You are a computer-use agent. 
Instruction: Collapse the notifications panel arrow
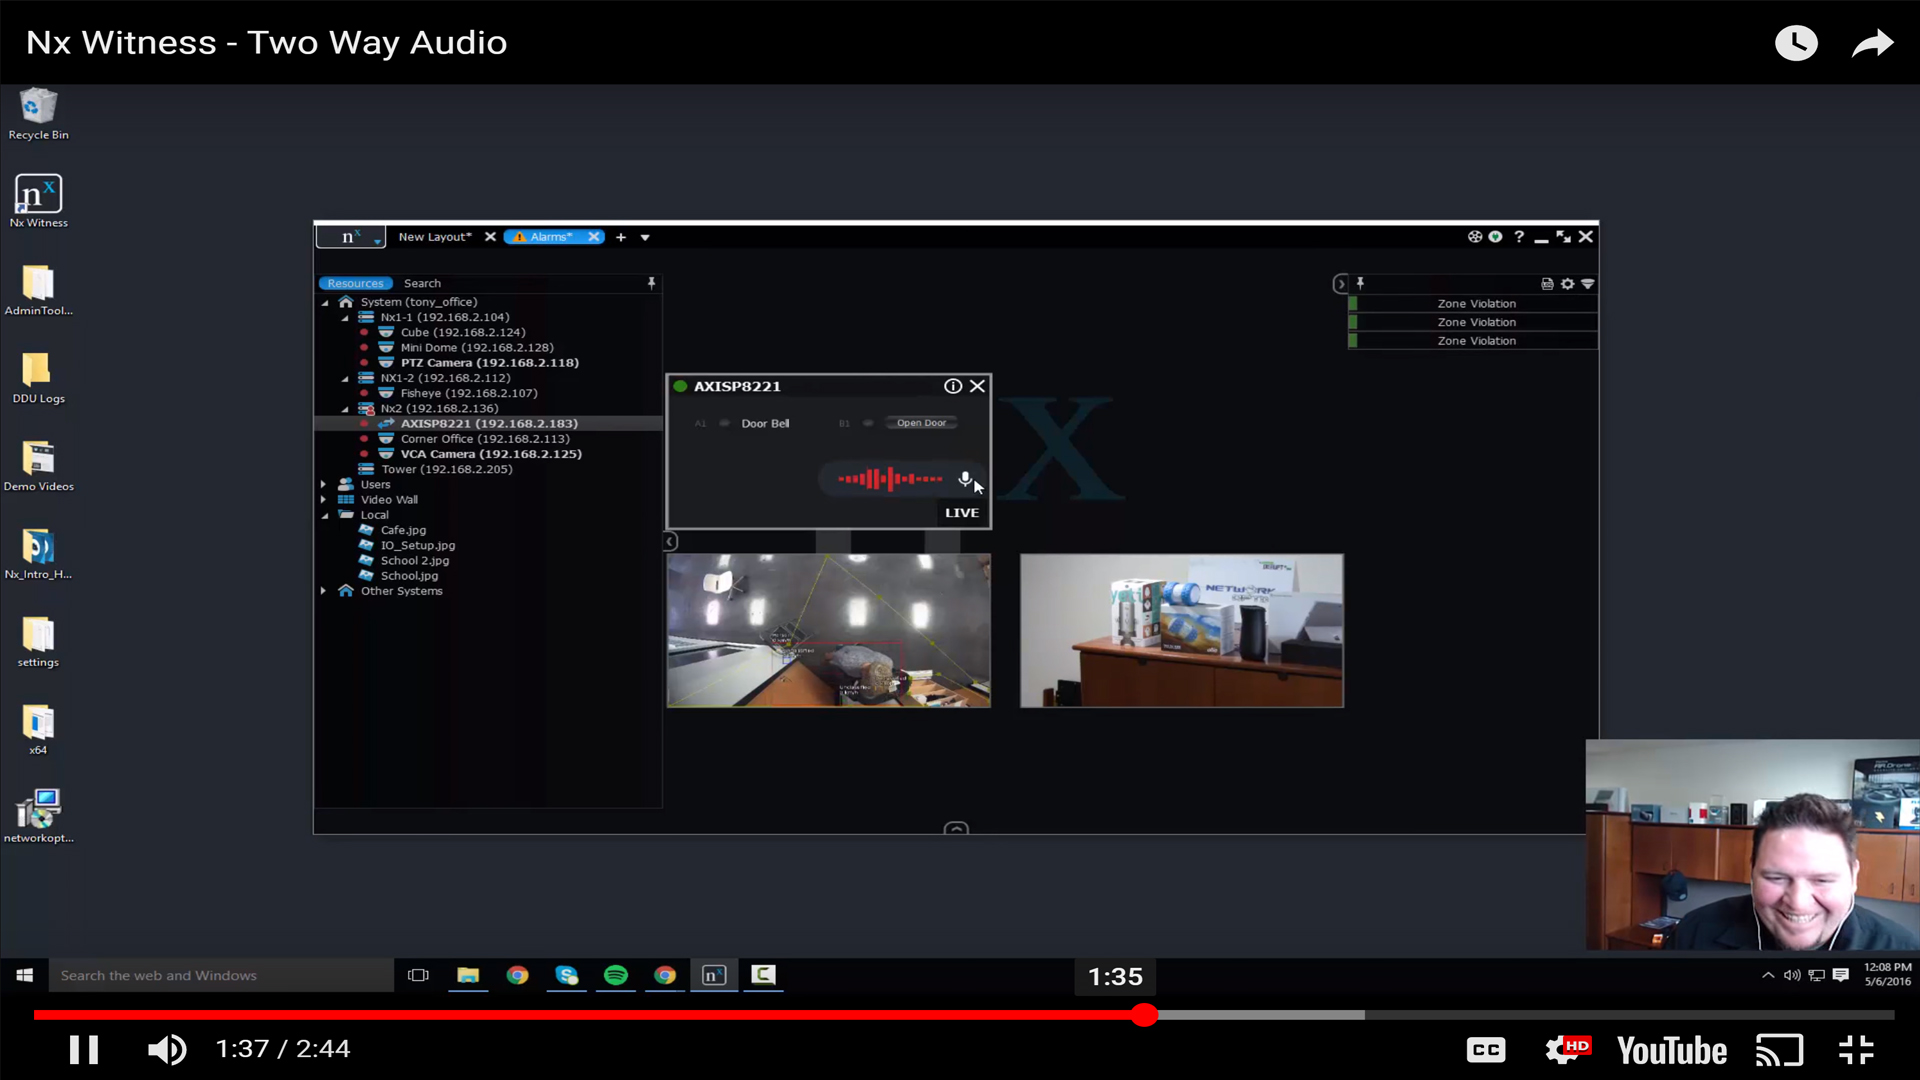pyautogui.click(x=1340, y=284)
